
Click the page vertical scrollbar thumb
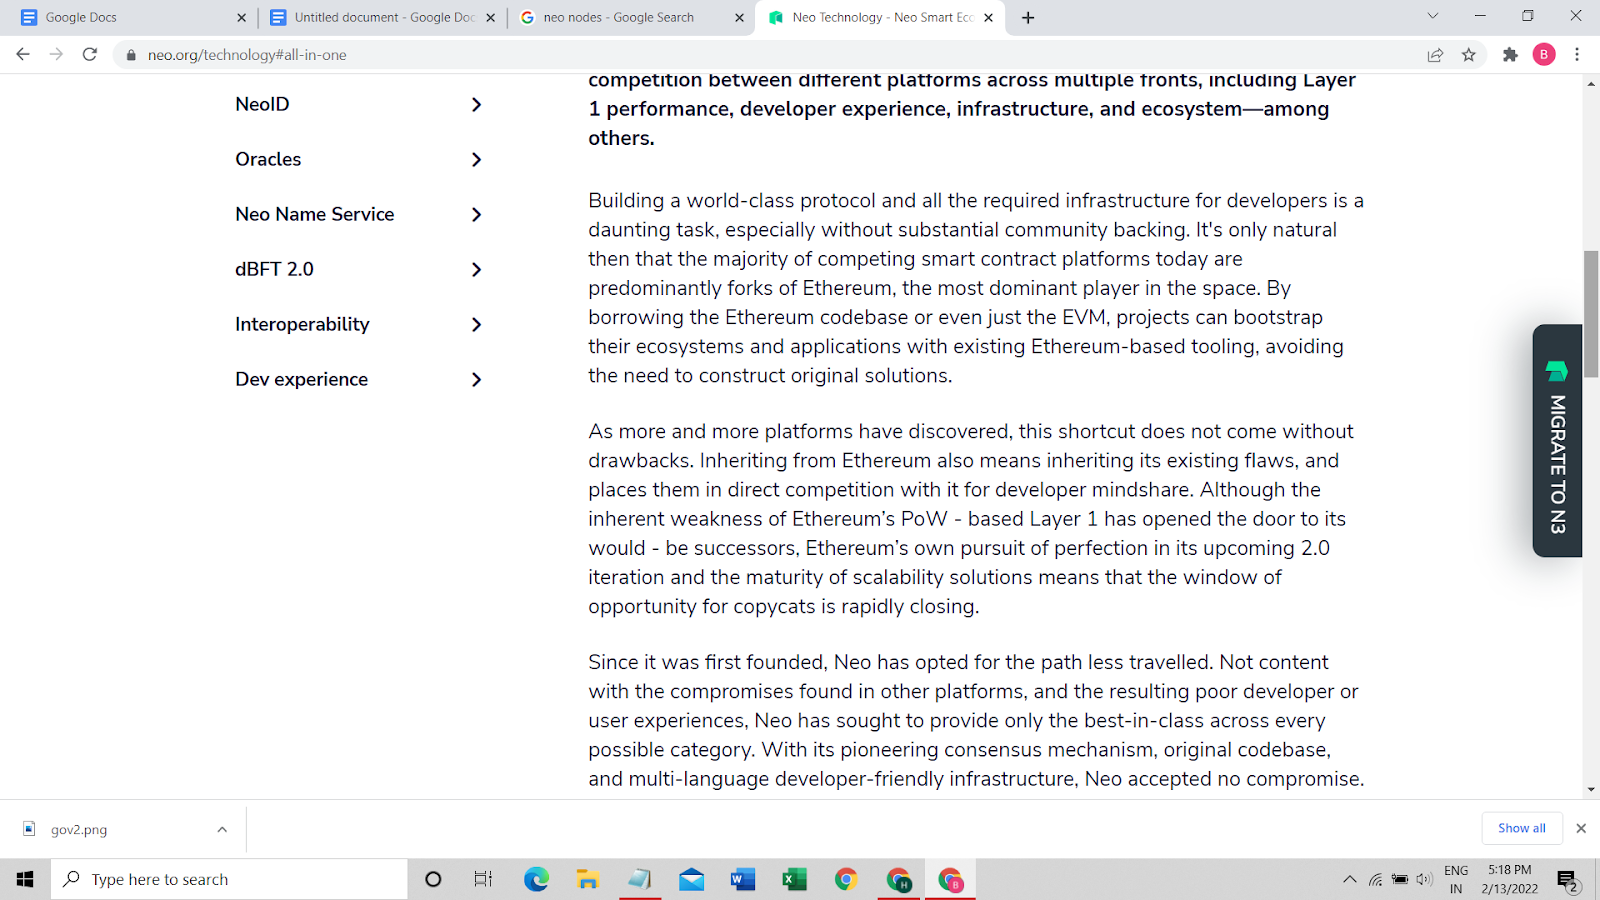[x=1591, y=314]
